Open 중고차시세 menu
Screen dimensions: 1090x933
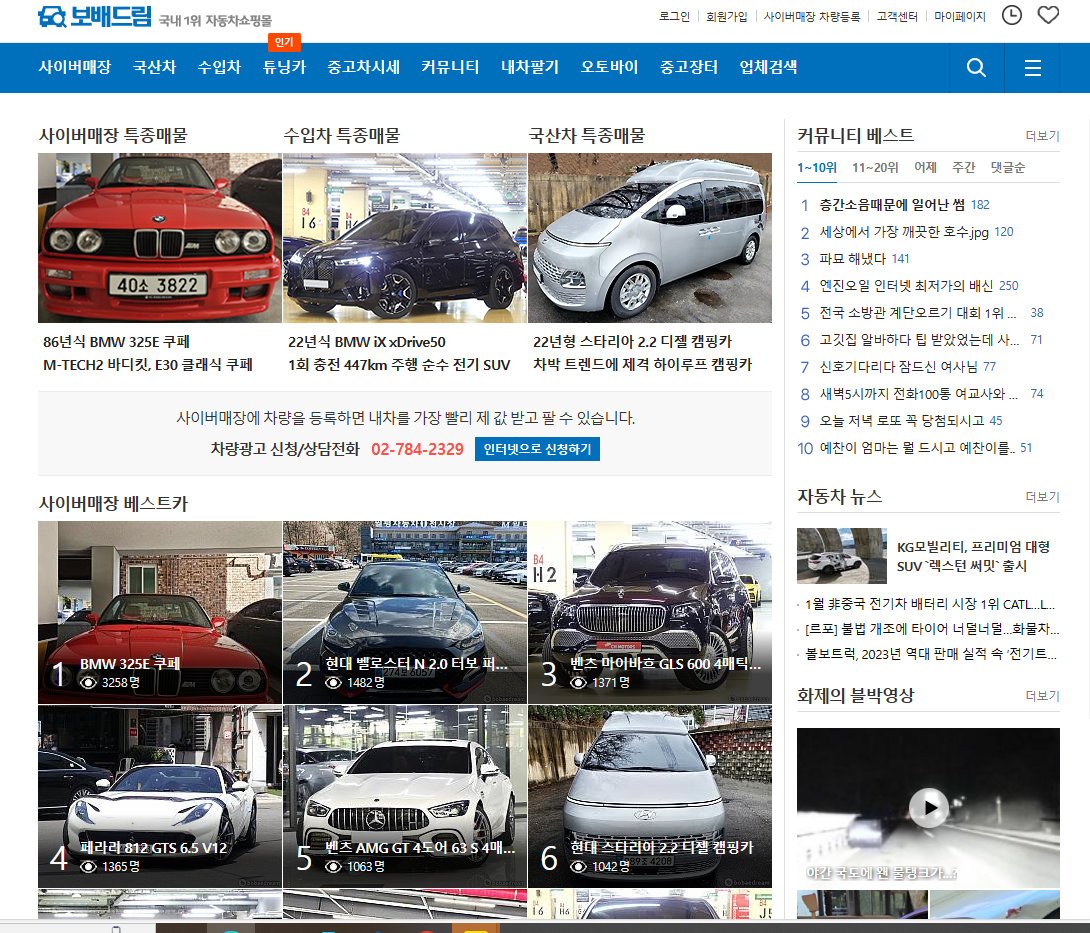click(364, 67)
